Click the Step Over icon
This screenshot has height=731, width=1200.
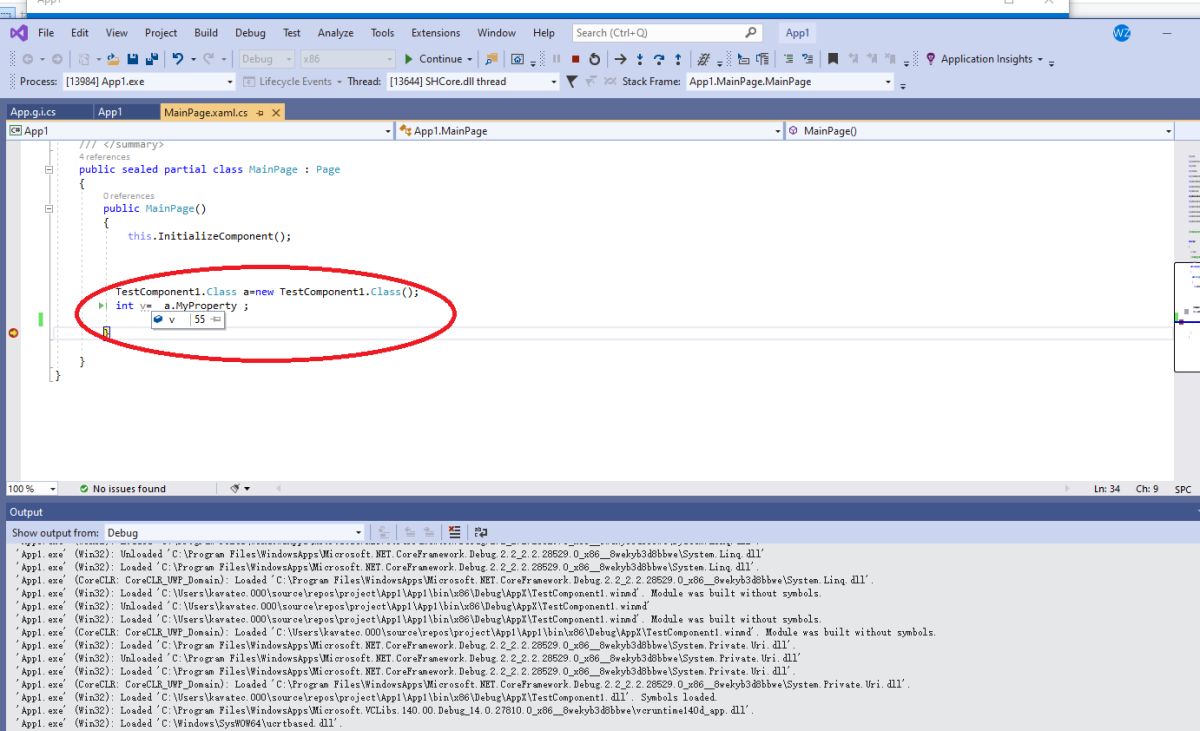(x=659, y=59)
